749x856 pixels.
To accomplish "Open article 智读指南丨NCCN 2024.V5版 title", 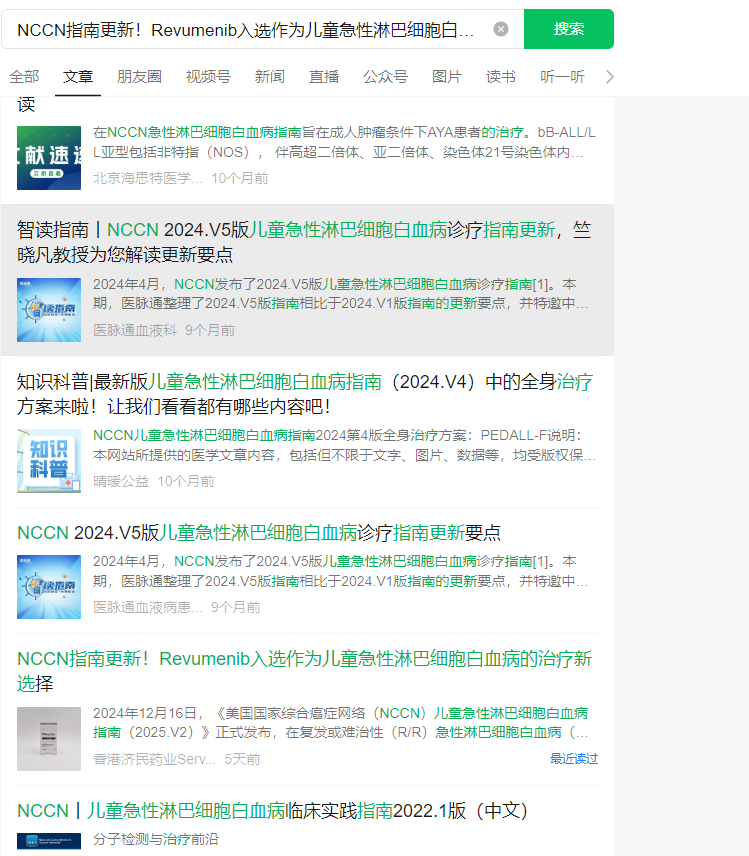I will pos(304,242).
